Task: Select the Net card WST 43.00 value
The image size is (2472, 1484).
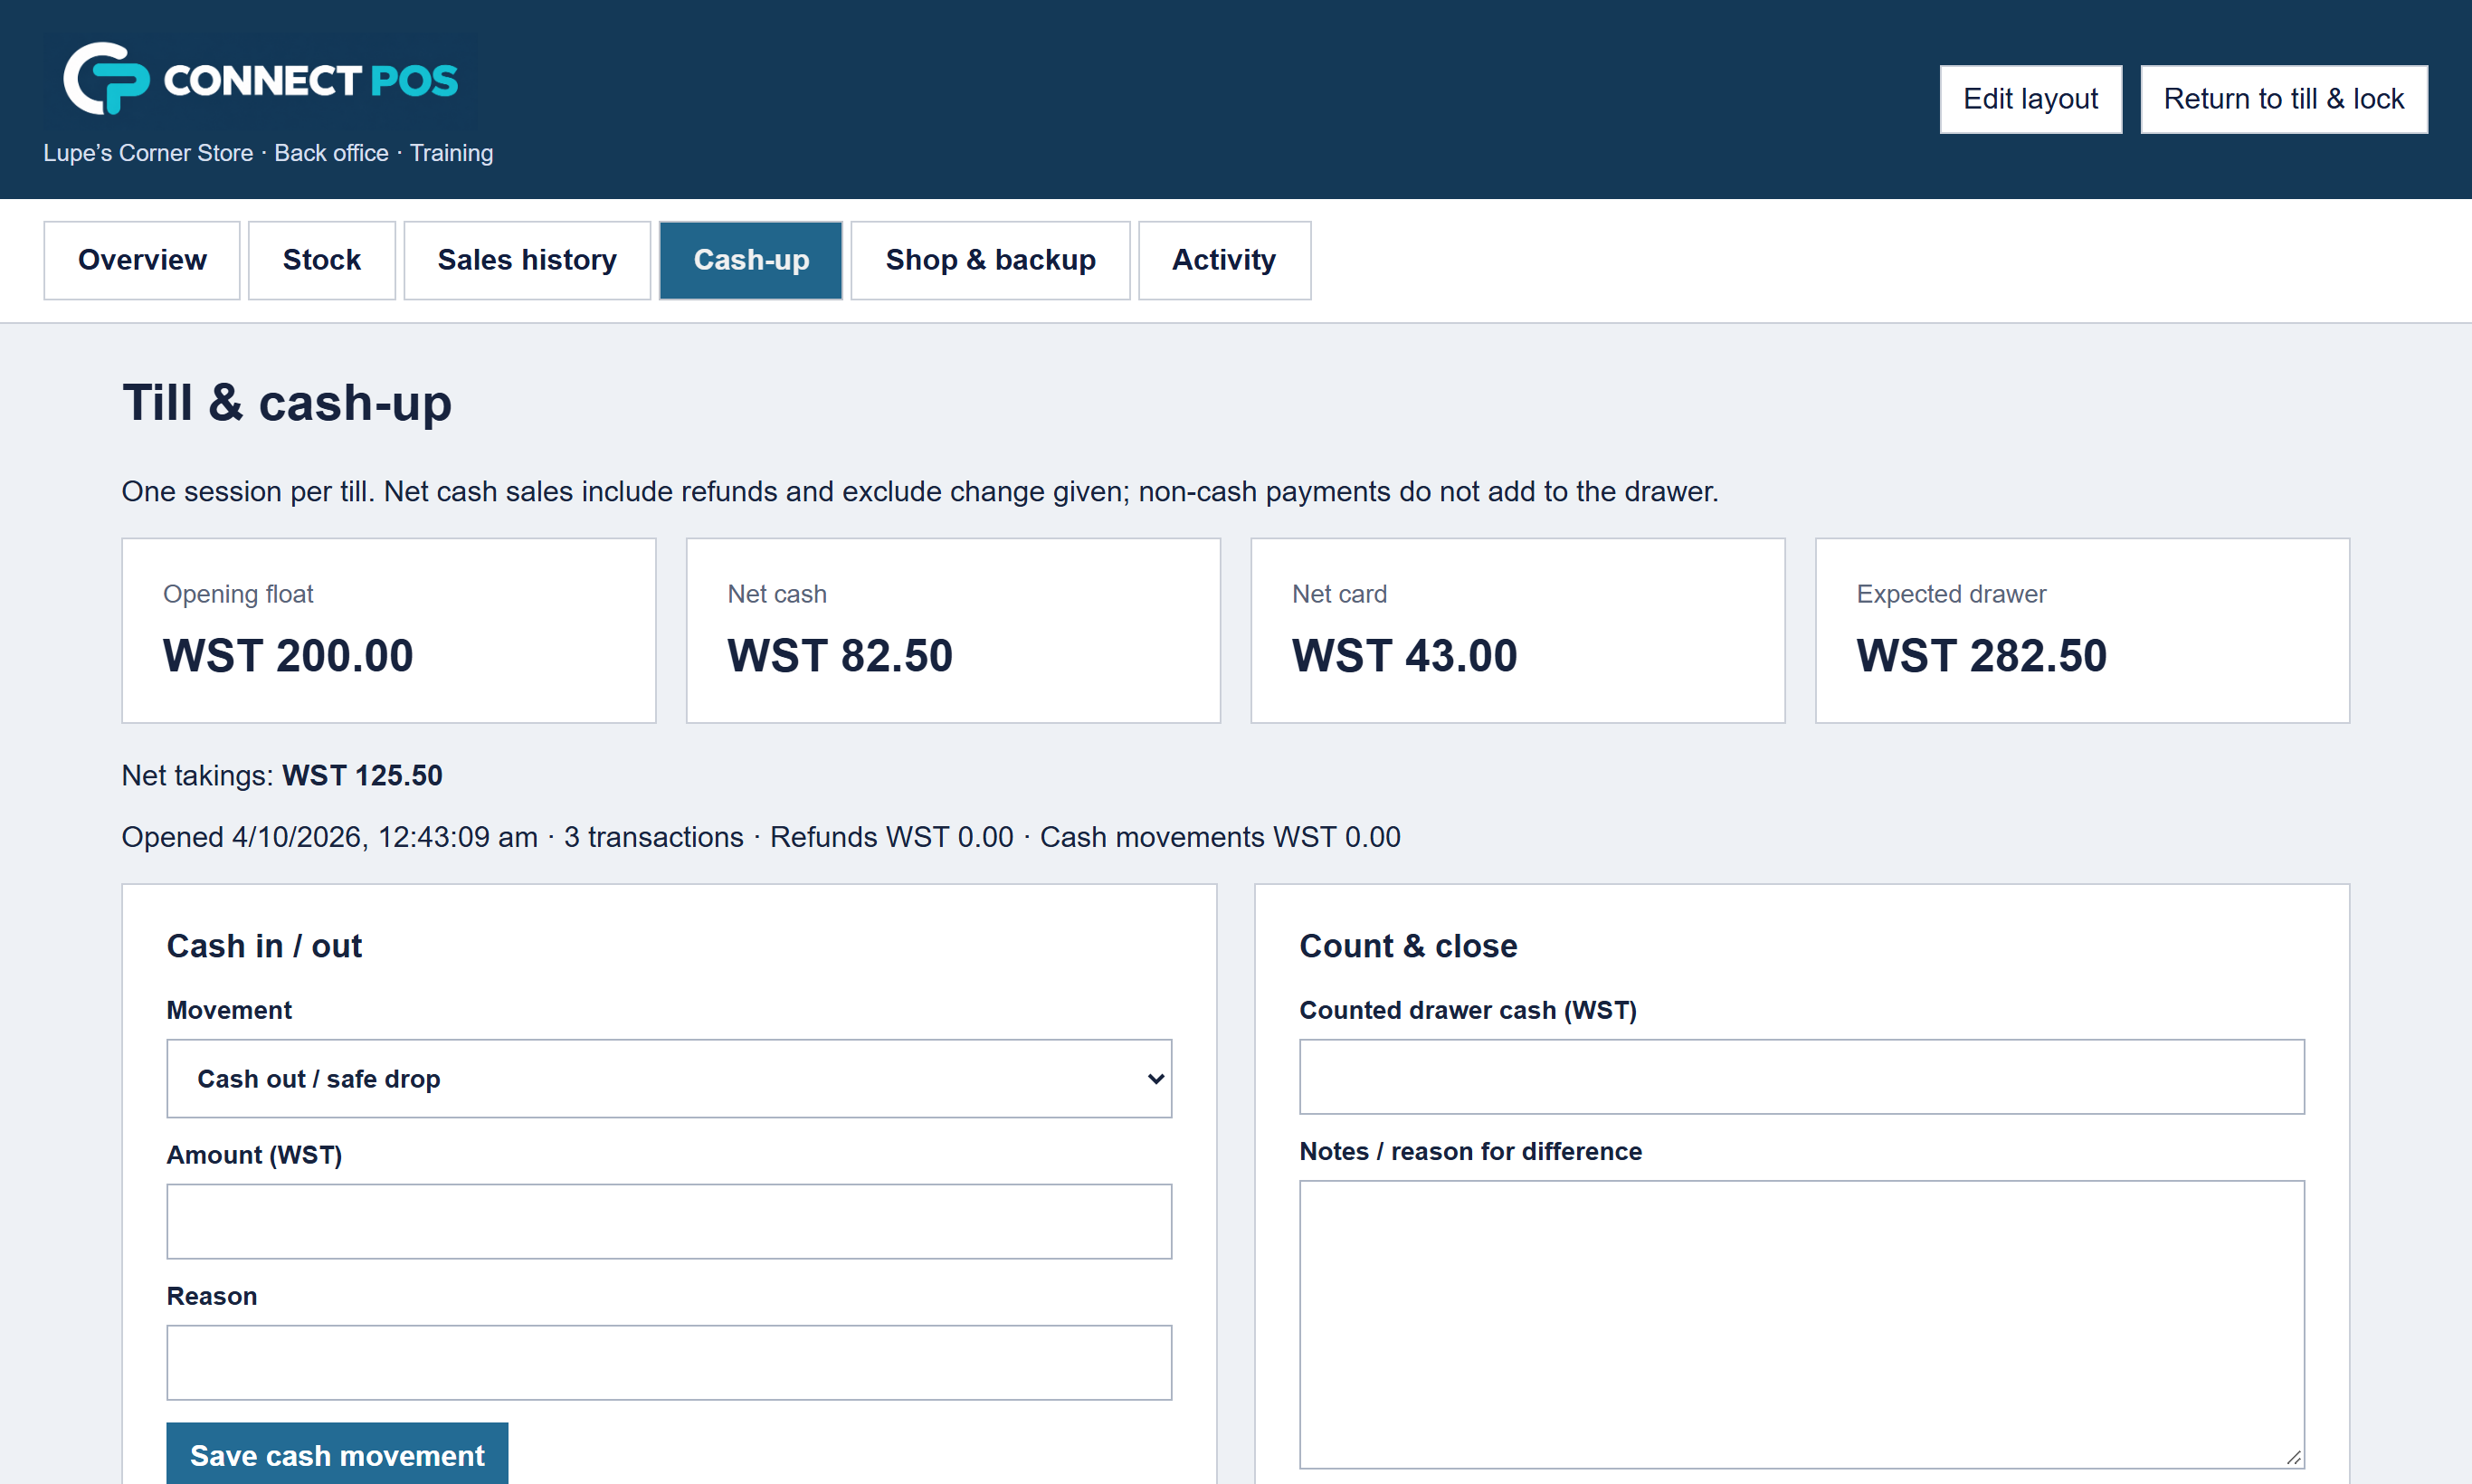Action: click(1404, 656)
